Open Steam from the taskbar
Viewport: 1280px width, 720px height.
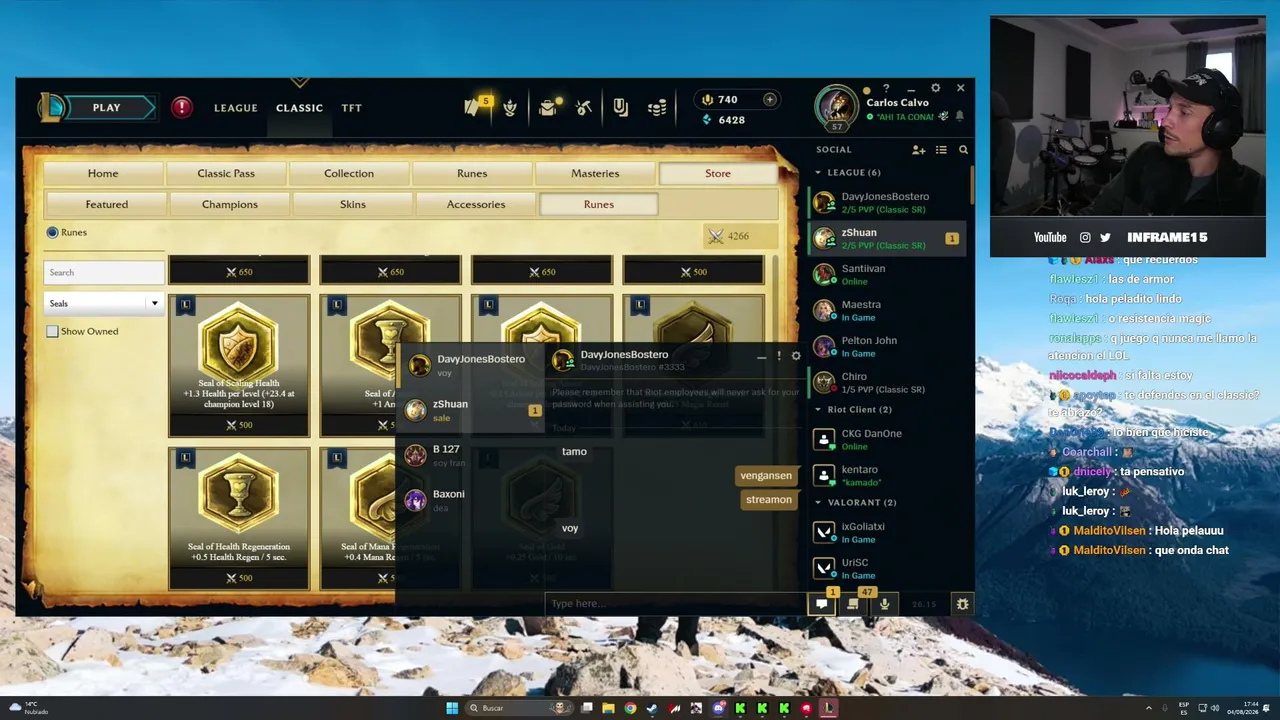pos(652,708)
